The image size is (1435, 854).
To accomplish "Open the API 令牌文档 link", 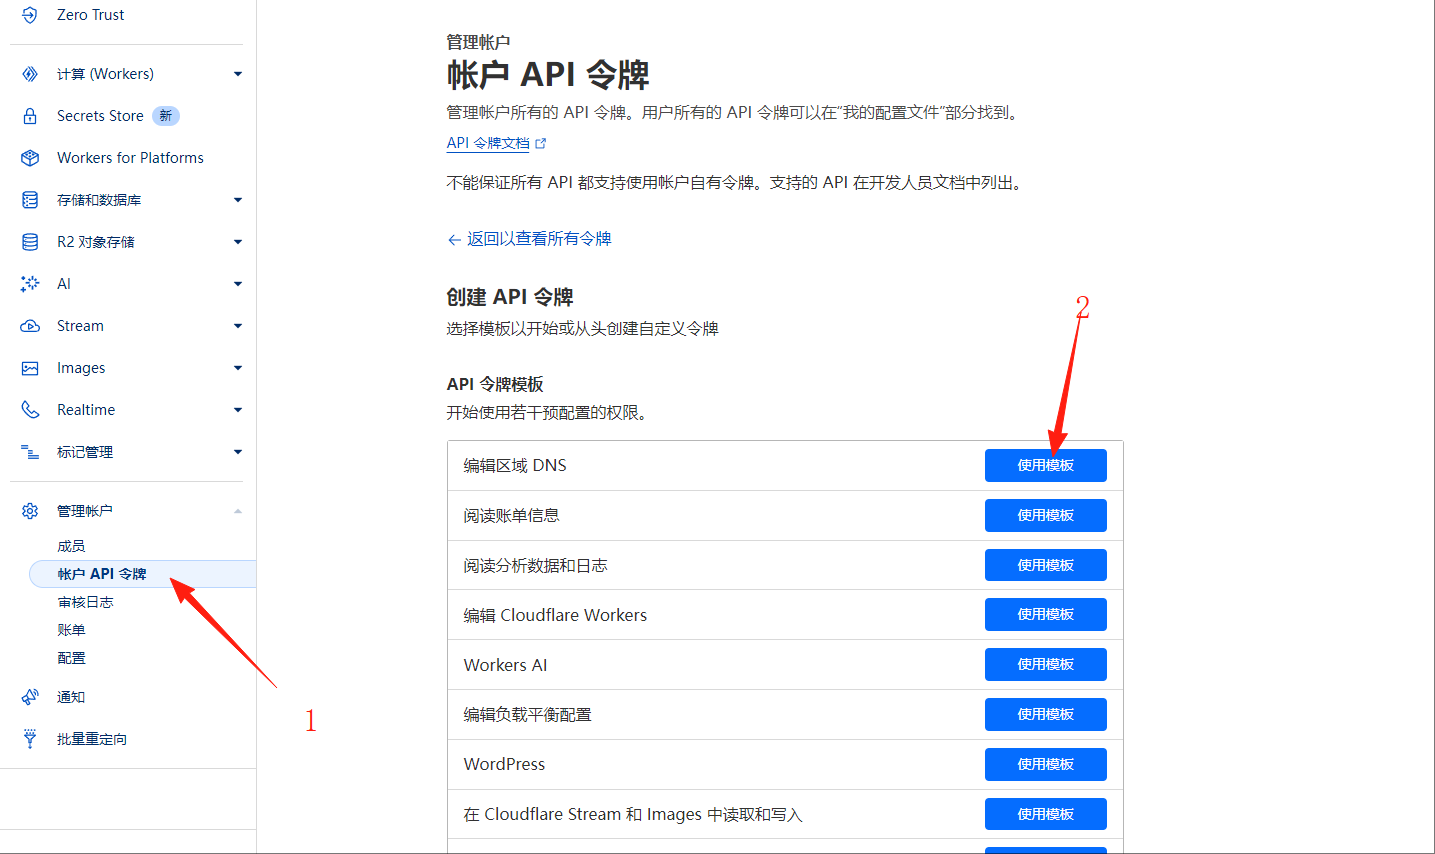I will [x=488, y=143].
